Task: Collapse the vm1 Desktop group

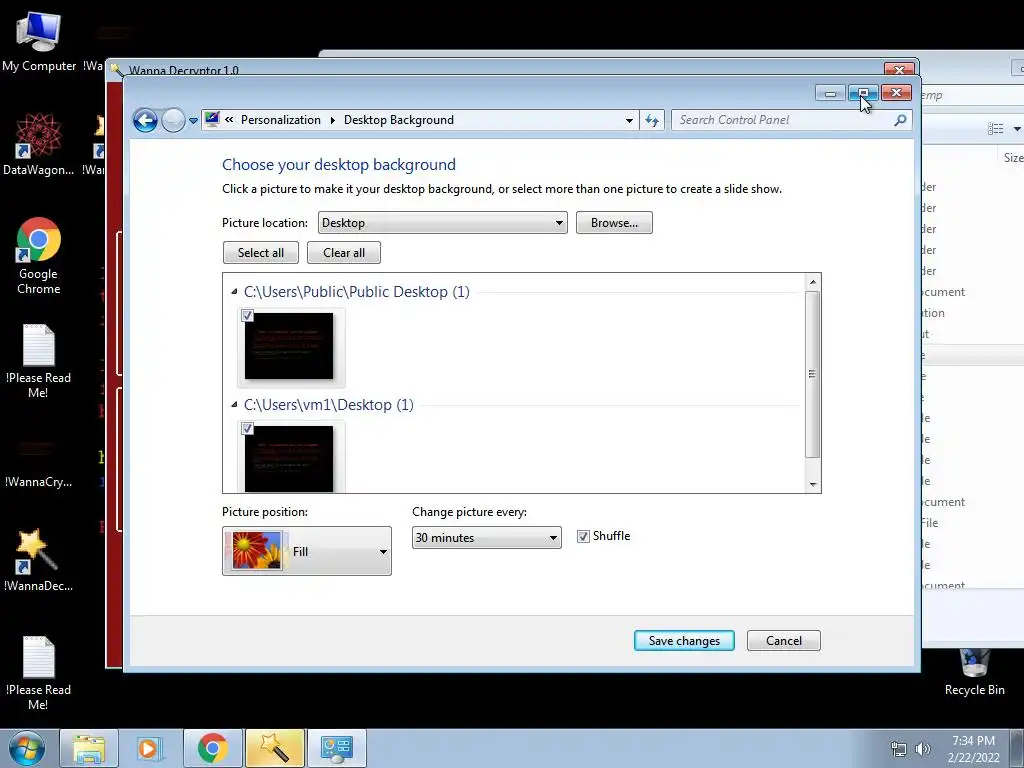Action: click(234, 405)
